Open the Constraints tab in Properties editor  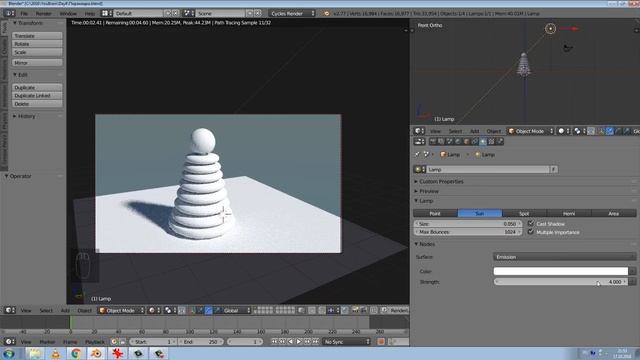(x=475, y=142)
